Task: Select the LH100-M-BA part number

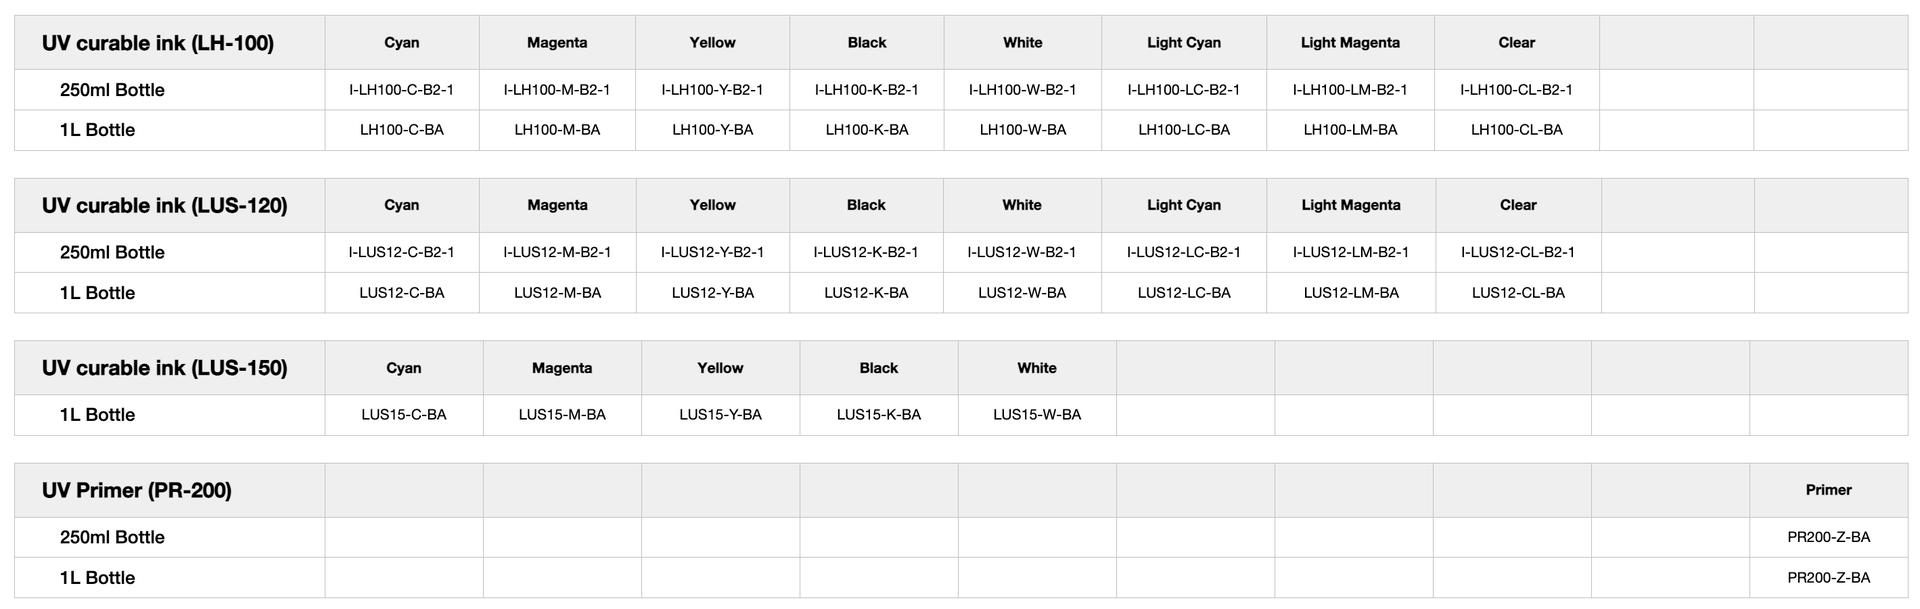Action: click(x=557, y=130)
